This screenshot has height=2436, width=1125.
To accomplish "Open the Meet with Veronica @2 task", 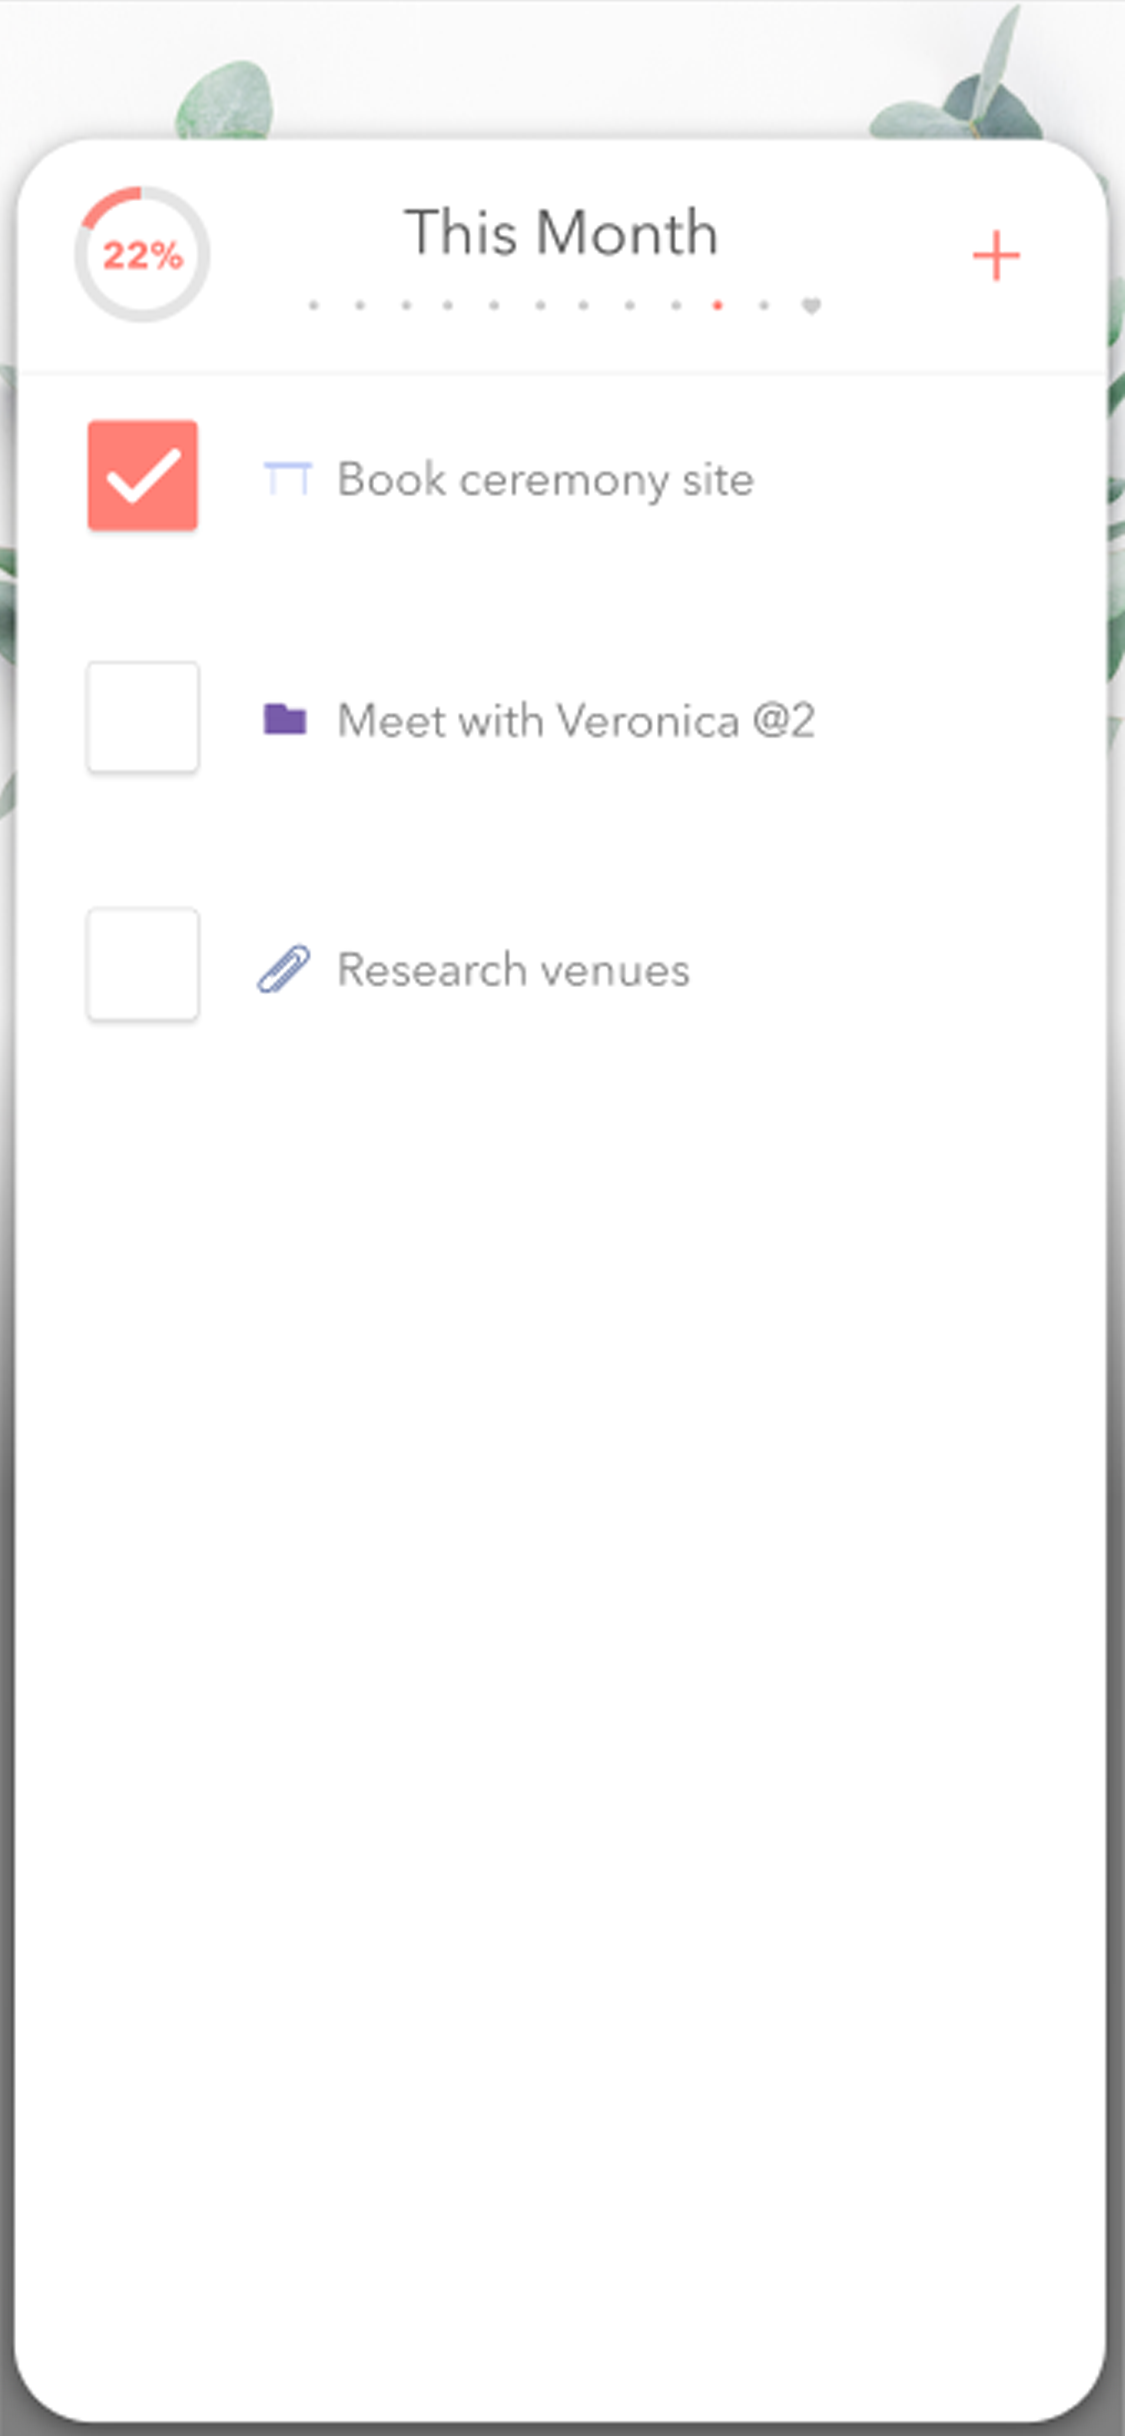I will point(576,720).
